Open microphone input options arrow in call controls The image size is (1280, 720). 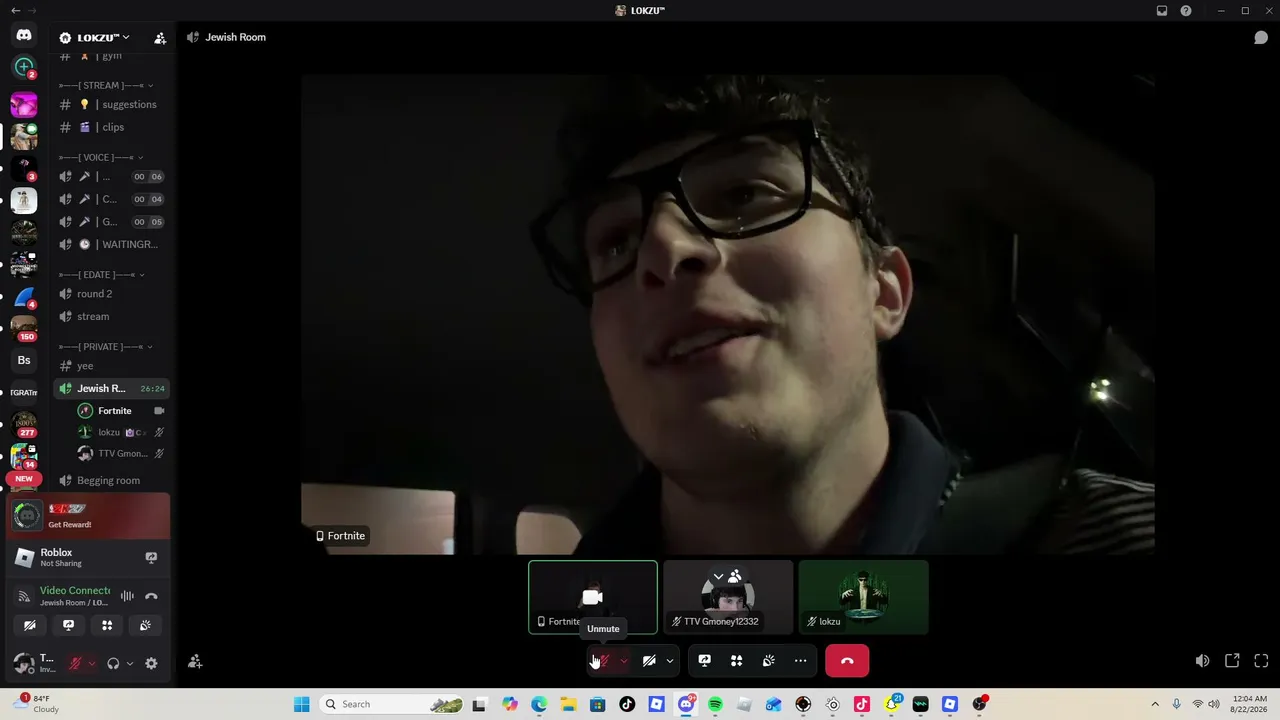pos(623,661)
